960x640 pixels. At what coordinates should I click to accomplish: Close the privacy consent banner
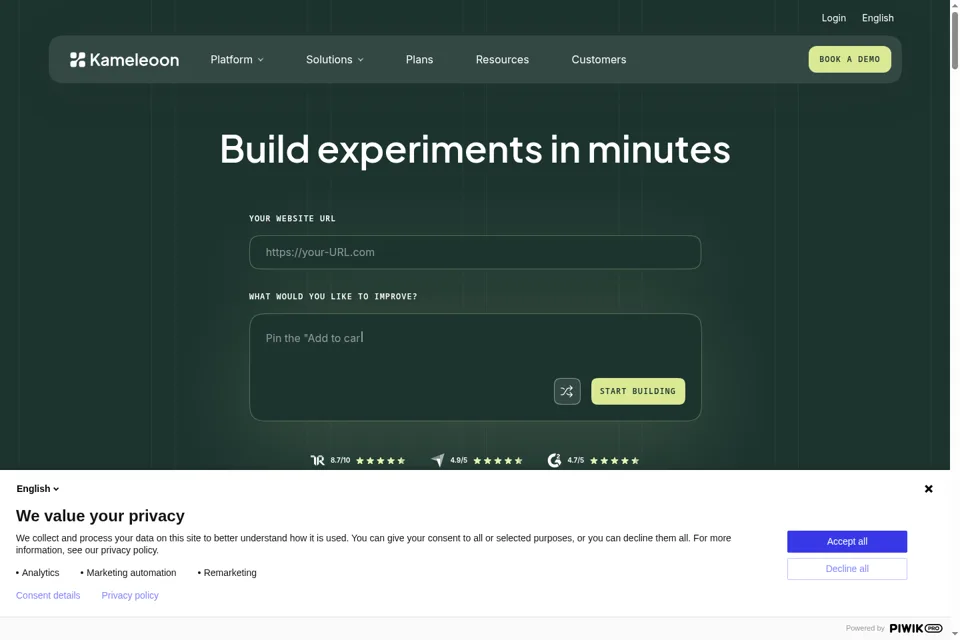pyautogui.click(x=928, y=489)
